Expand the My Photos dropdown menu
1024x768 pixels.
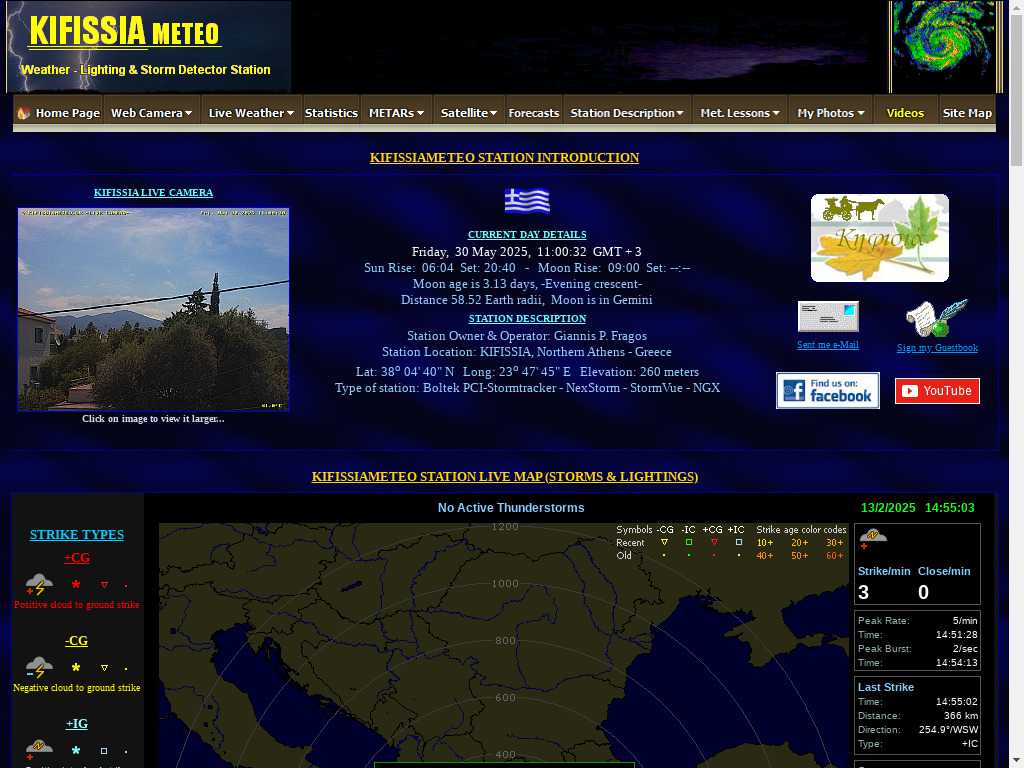[830, 113]
